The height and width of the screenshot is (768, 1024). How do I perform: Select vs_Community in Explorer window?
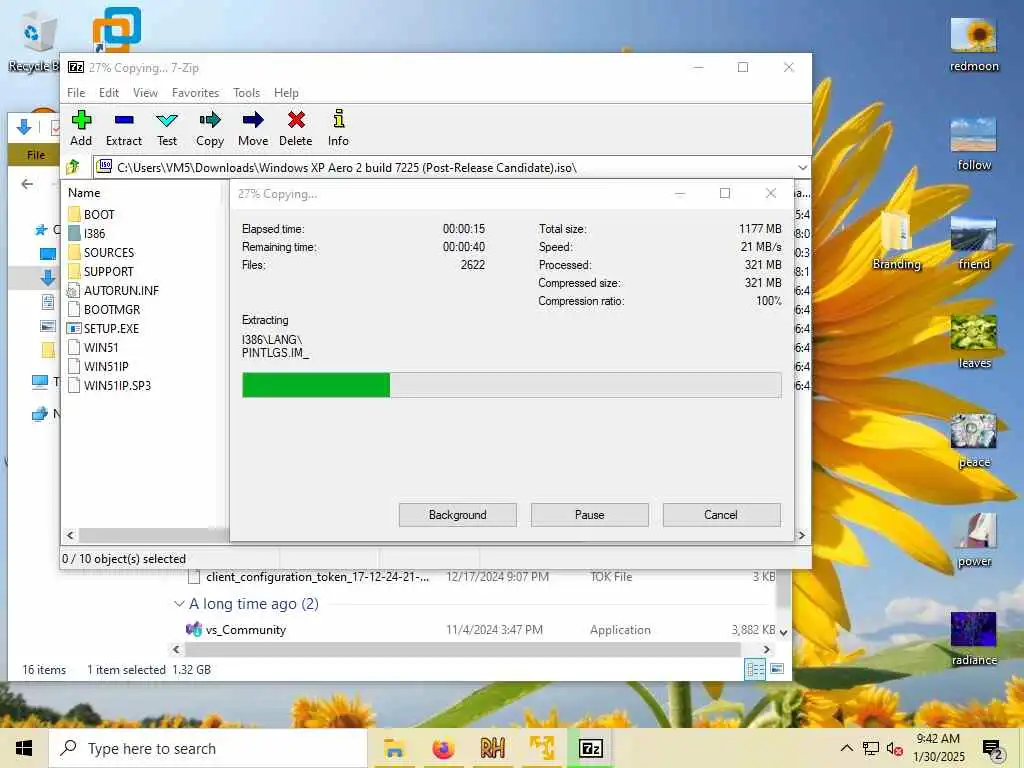tap(246, 630)
